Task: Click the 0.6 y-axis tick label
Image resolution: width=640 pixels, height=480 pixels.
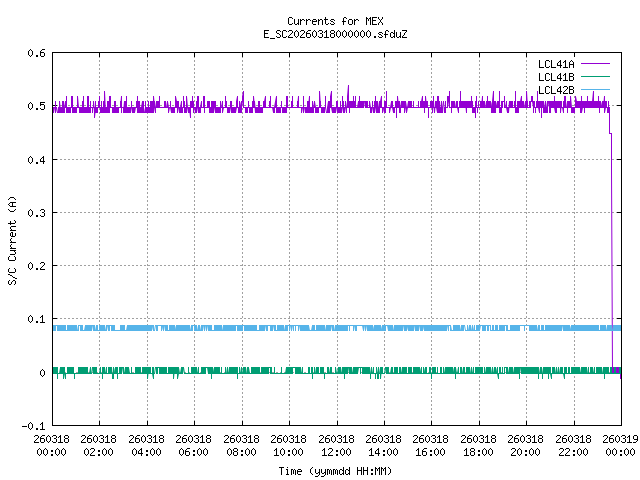Action: [33, 53]
